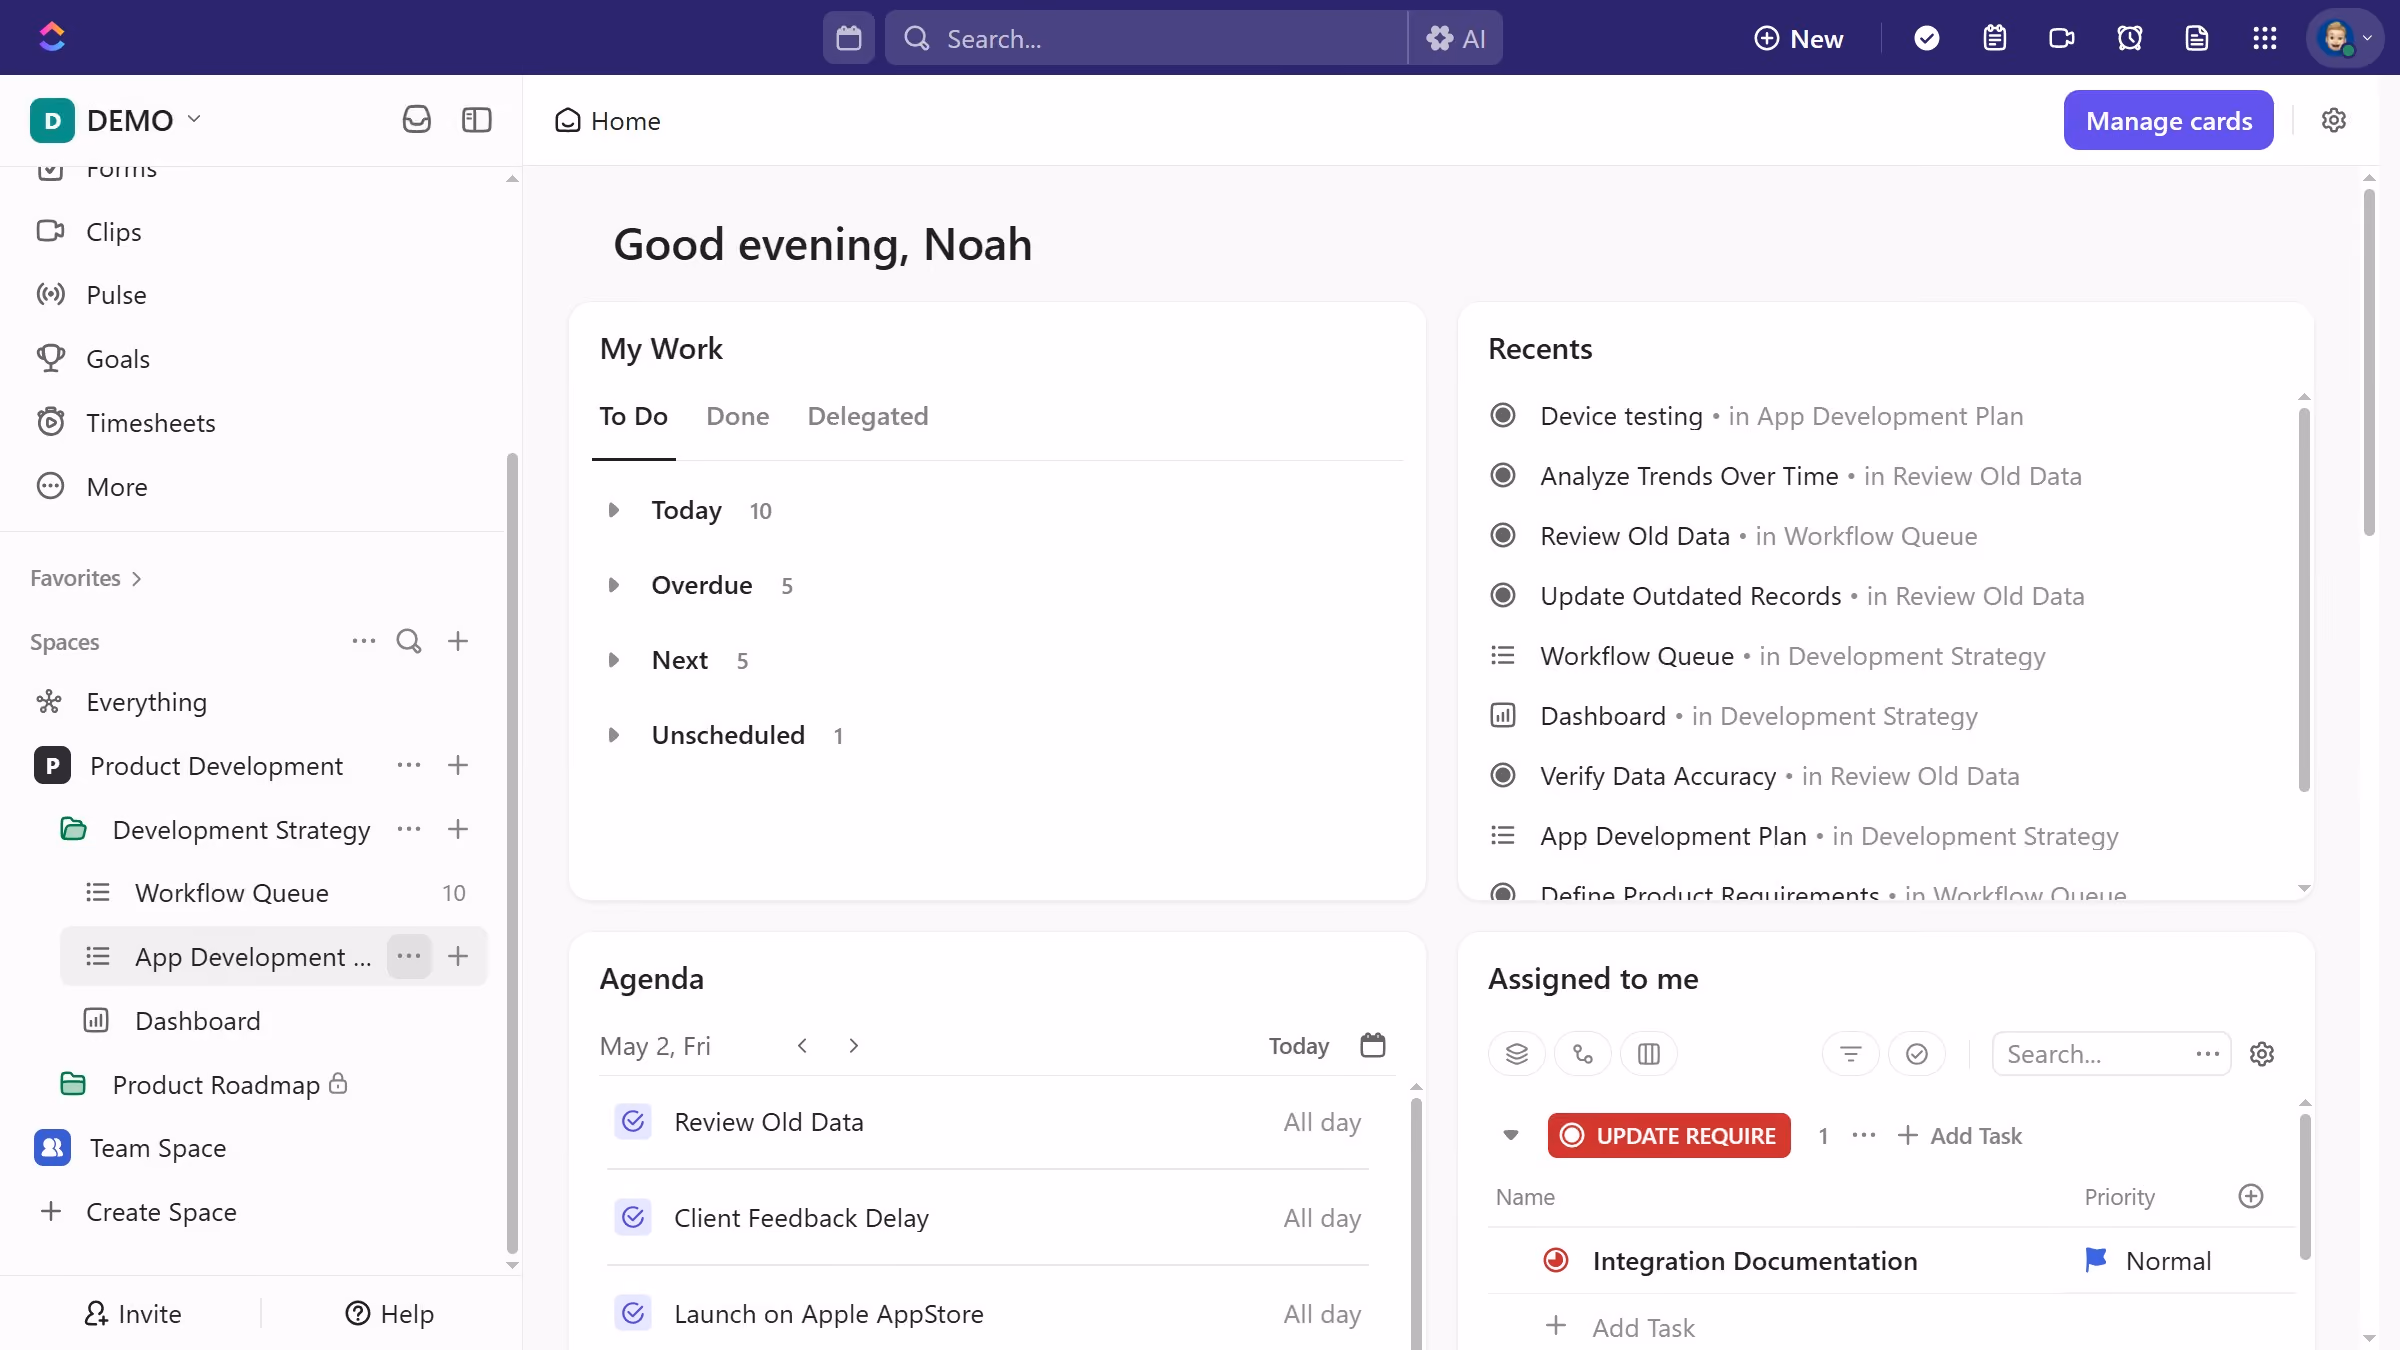Toggle subtasks icon in Assigned to me

coord(1583,1054)
